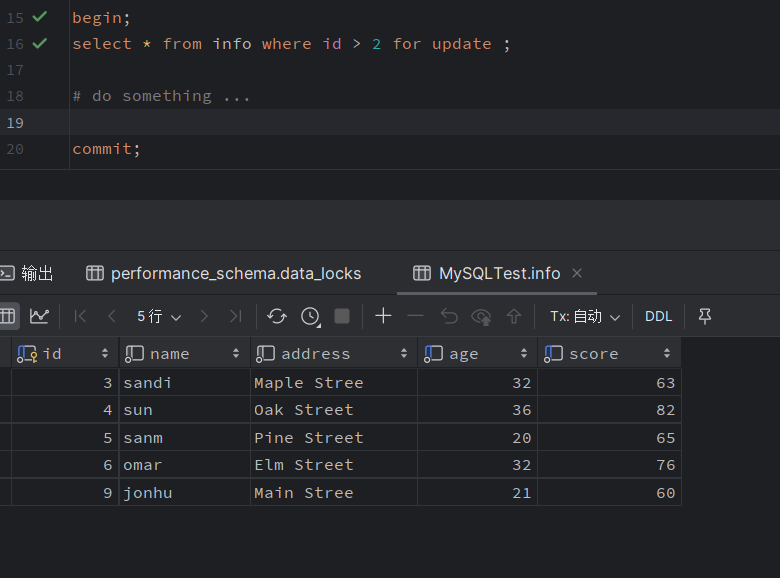
Task: Open the Tx: 自动 transaction mode dropdown
Action: [585, 316]
